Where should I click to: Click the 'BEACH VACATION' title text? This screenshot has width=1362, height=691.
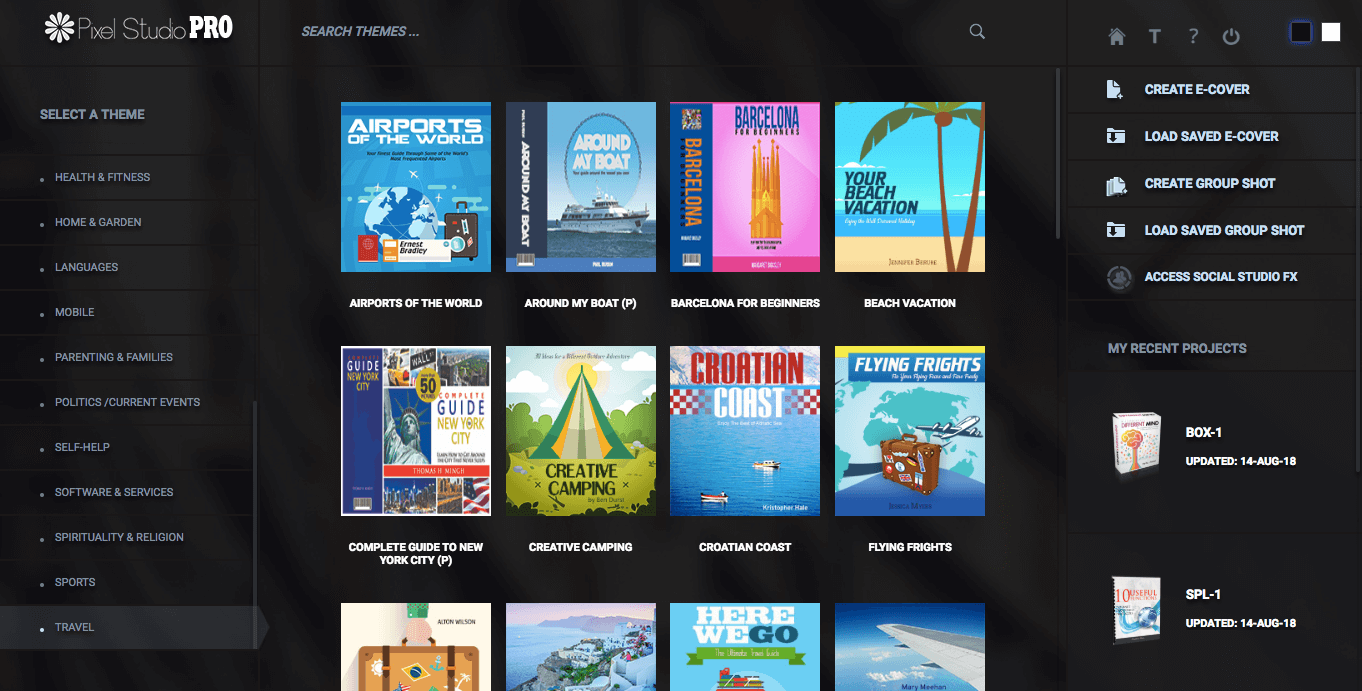(910, 303)
